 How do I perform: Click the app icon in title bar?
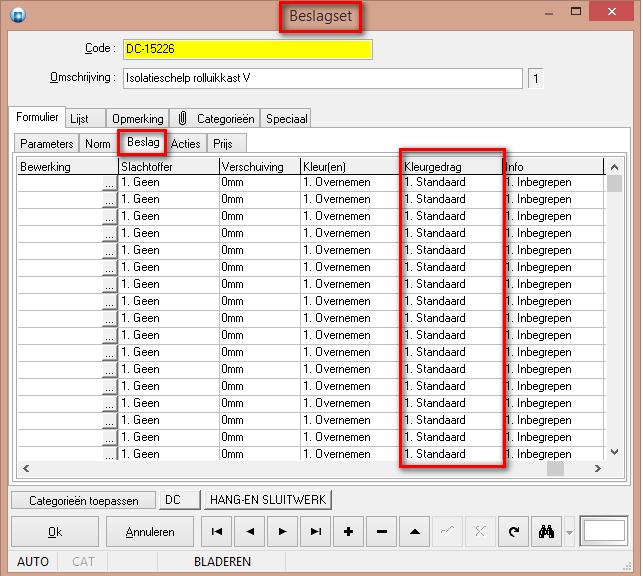click(x=18, y=15)
